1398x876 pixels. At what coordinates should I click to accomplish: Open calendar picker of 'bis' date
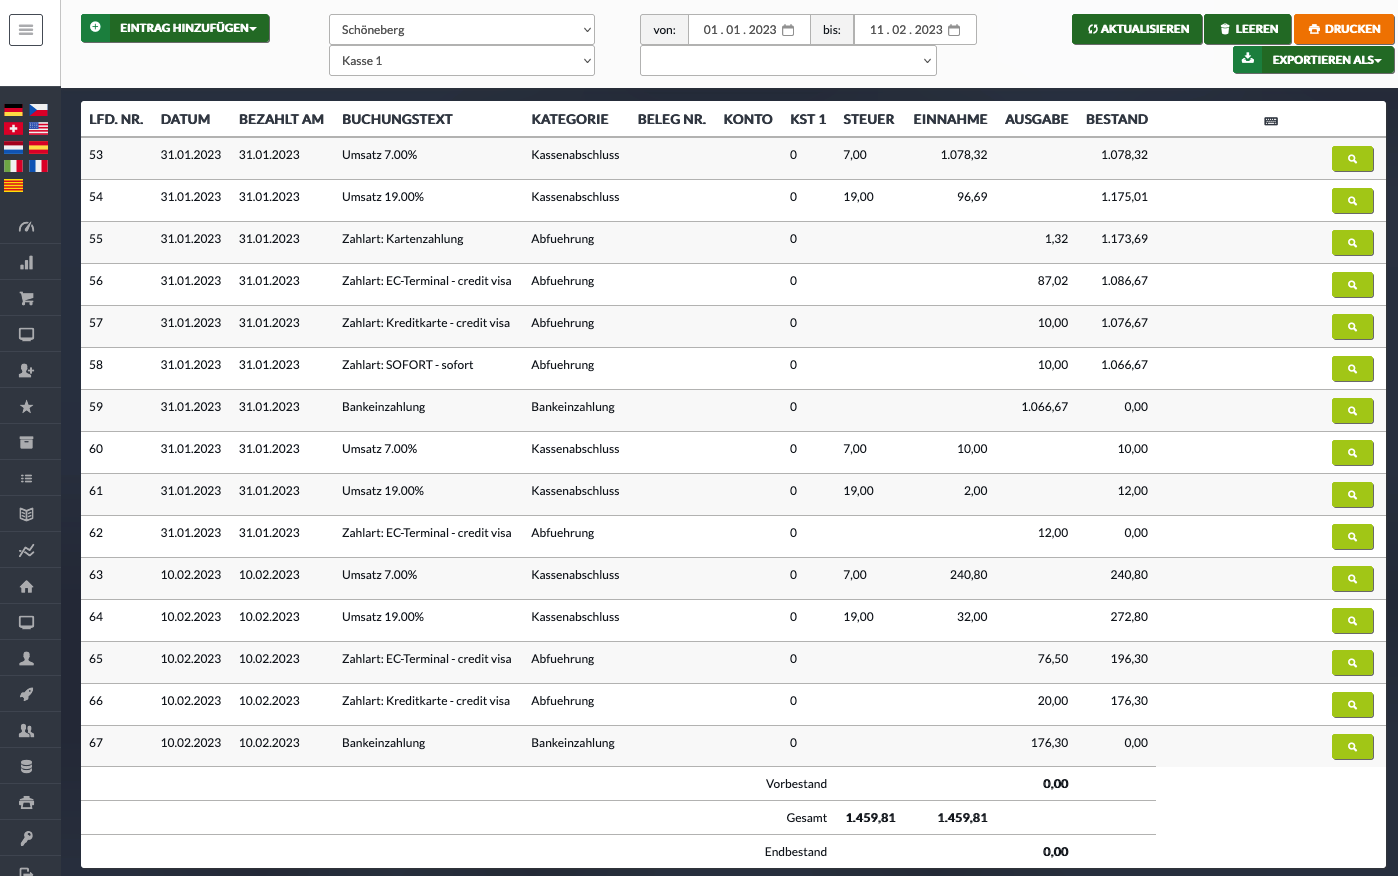pyautogui.click(x=954, y=30)
